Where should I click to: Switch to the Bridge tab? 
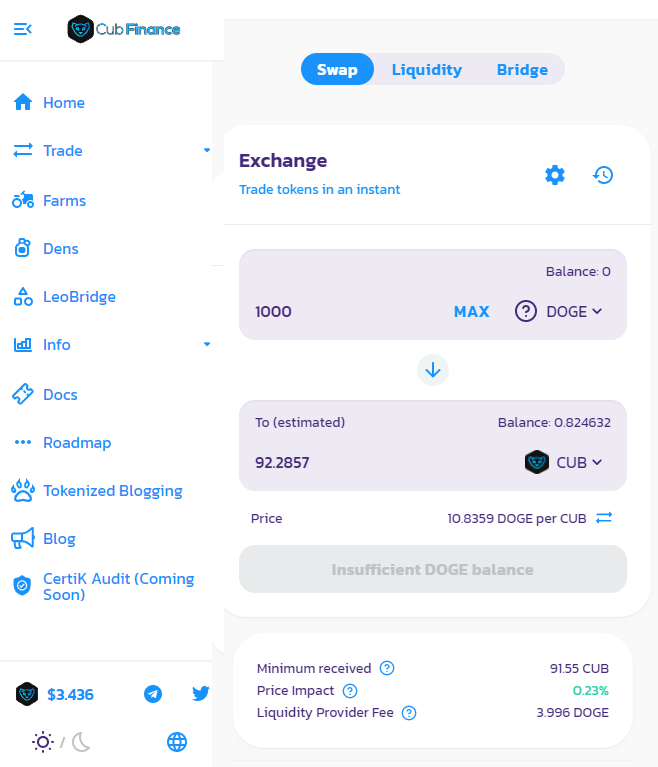coord(522,69)
